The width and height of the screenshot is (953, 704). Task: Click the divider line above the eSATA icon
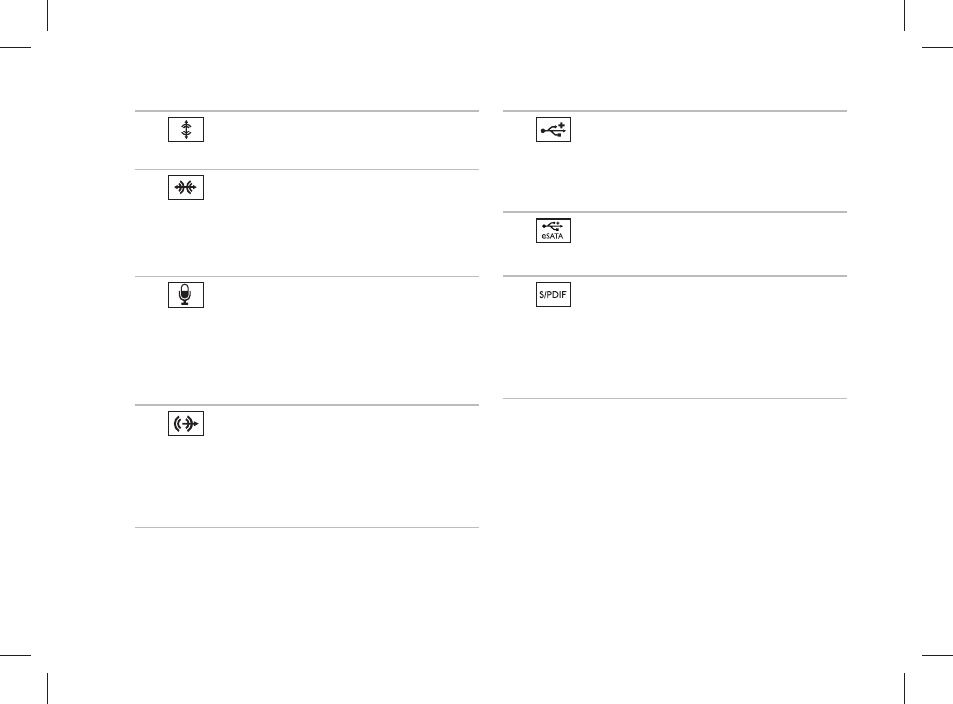click(675, 212)
